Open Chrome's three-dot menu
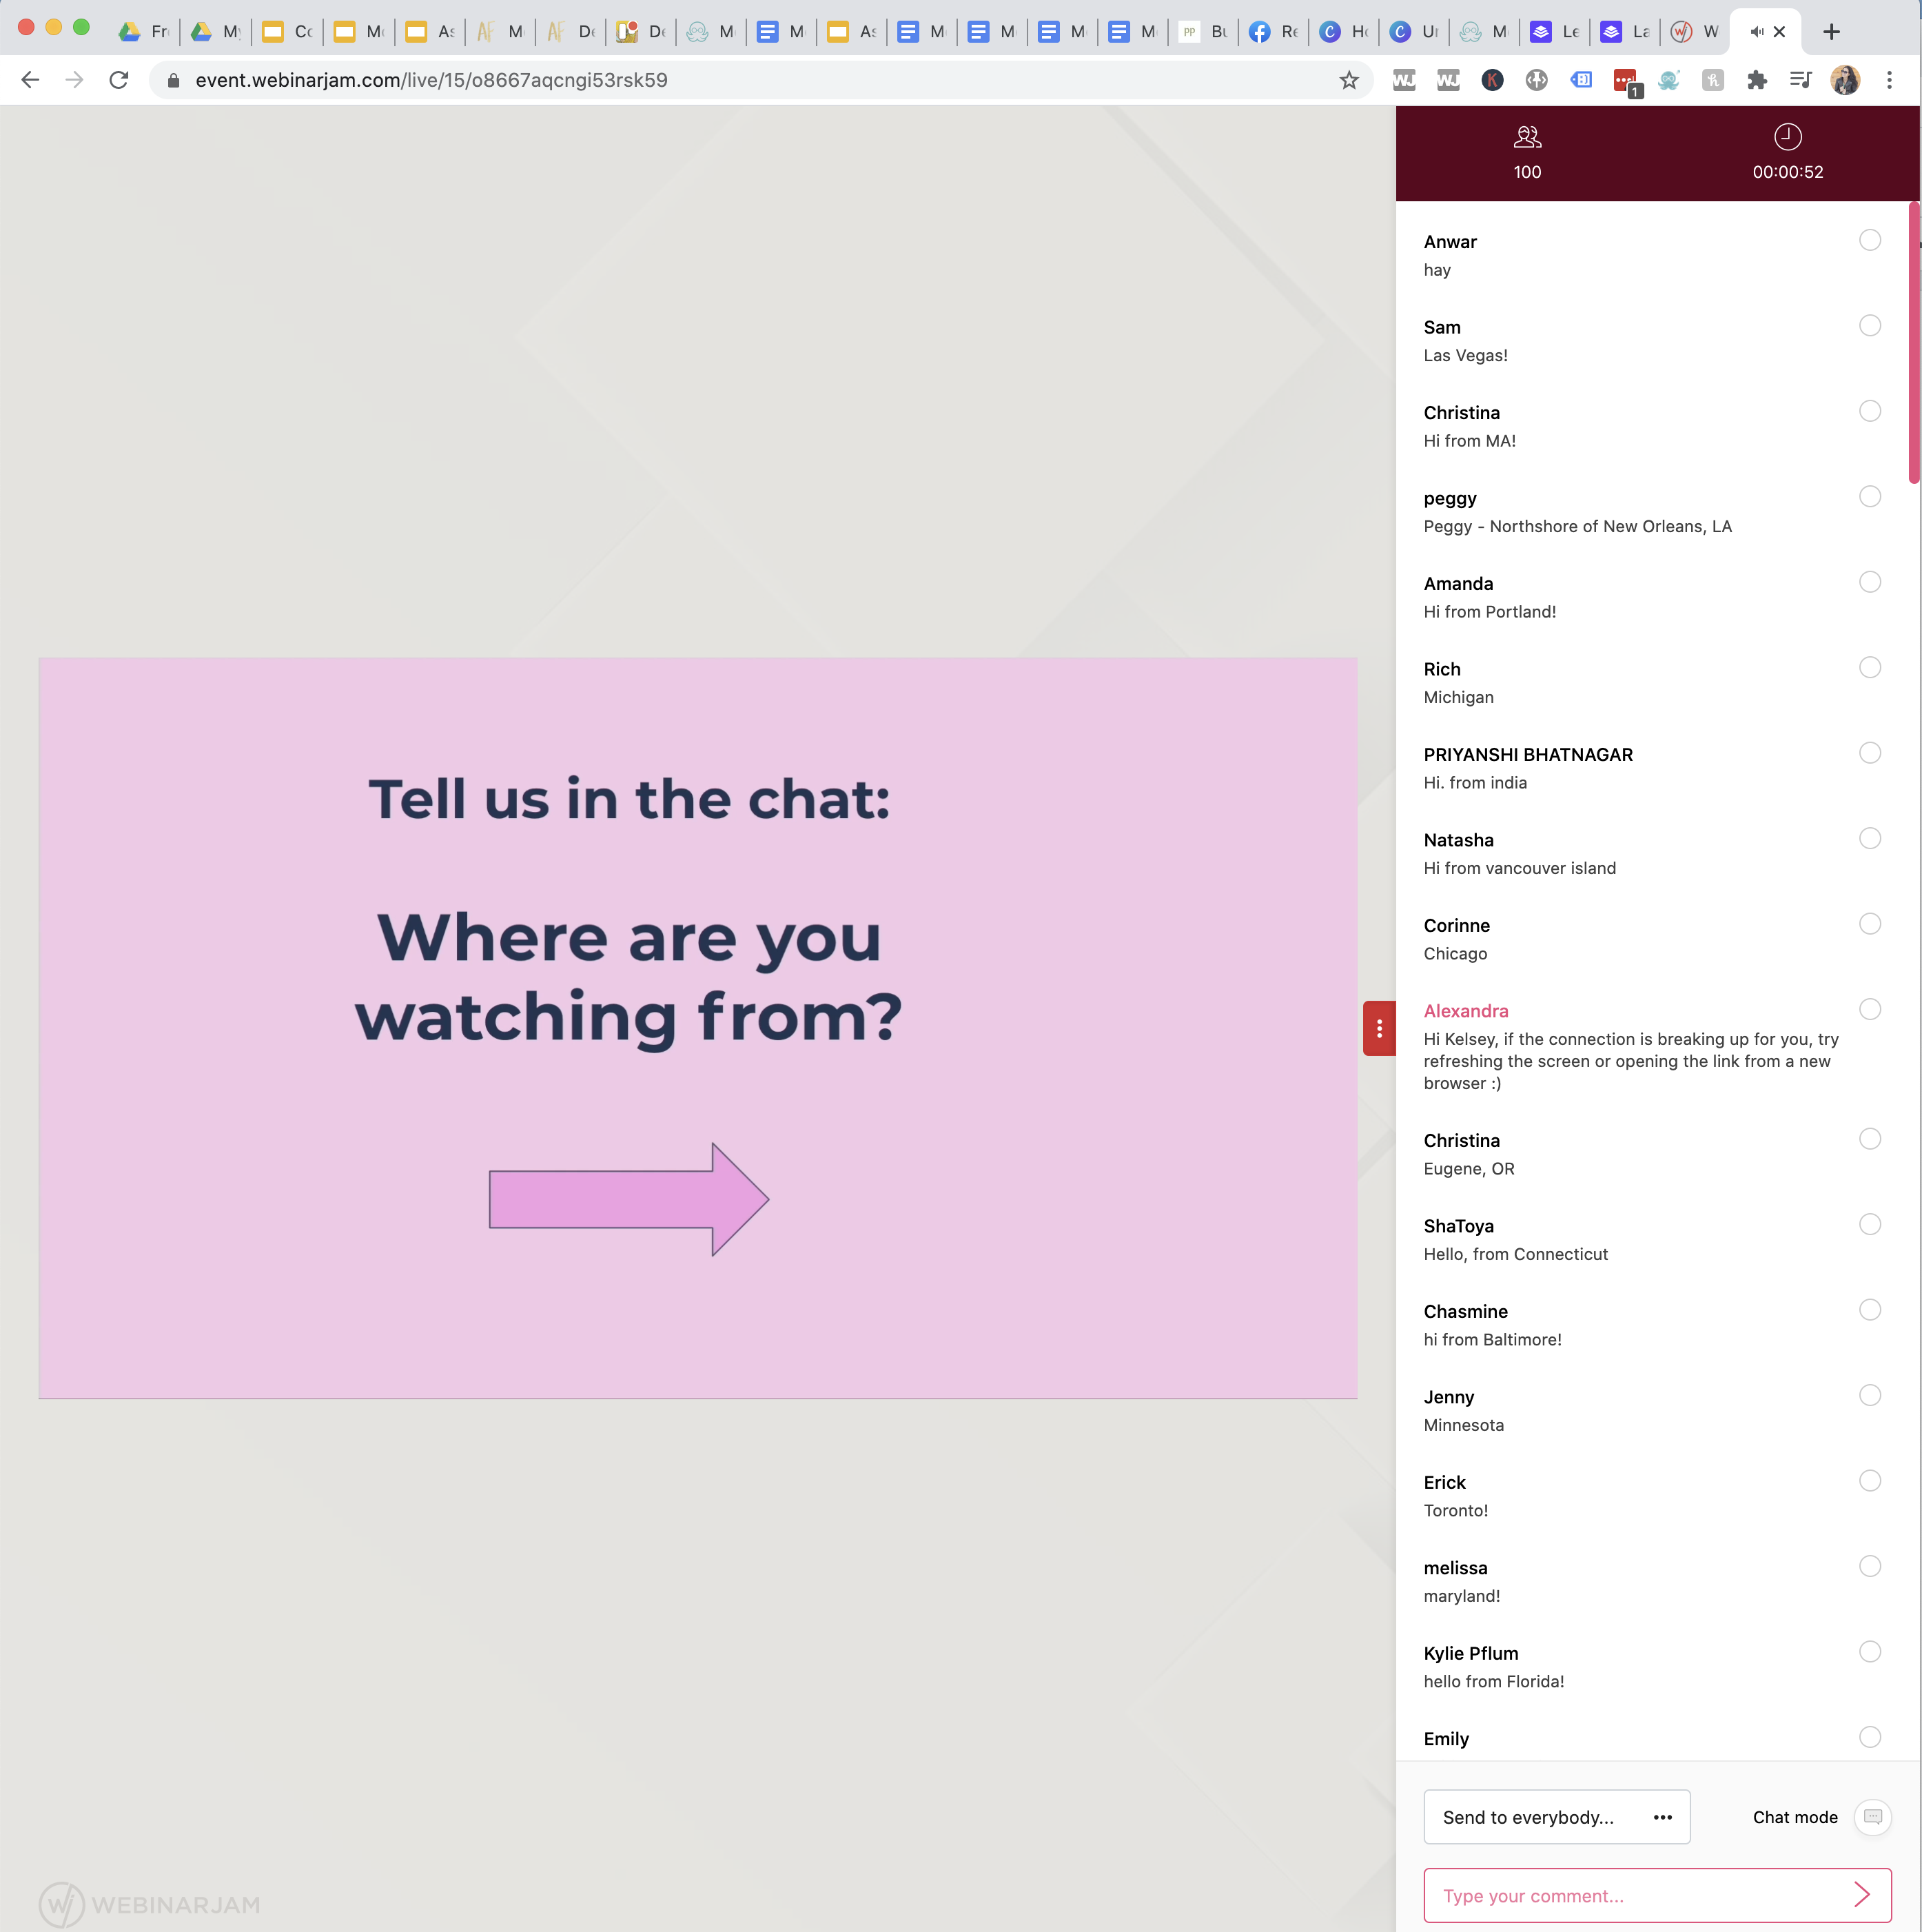 tap(1889, 80)
